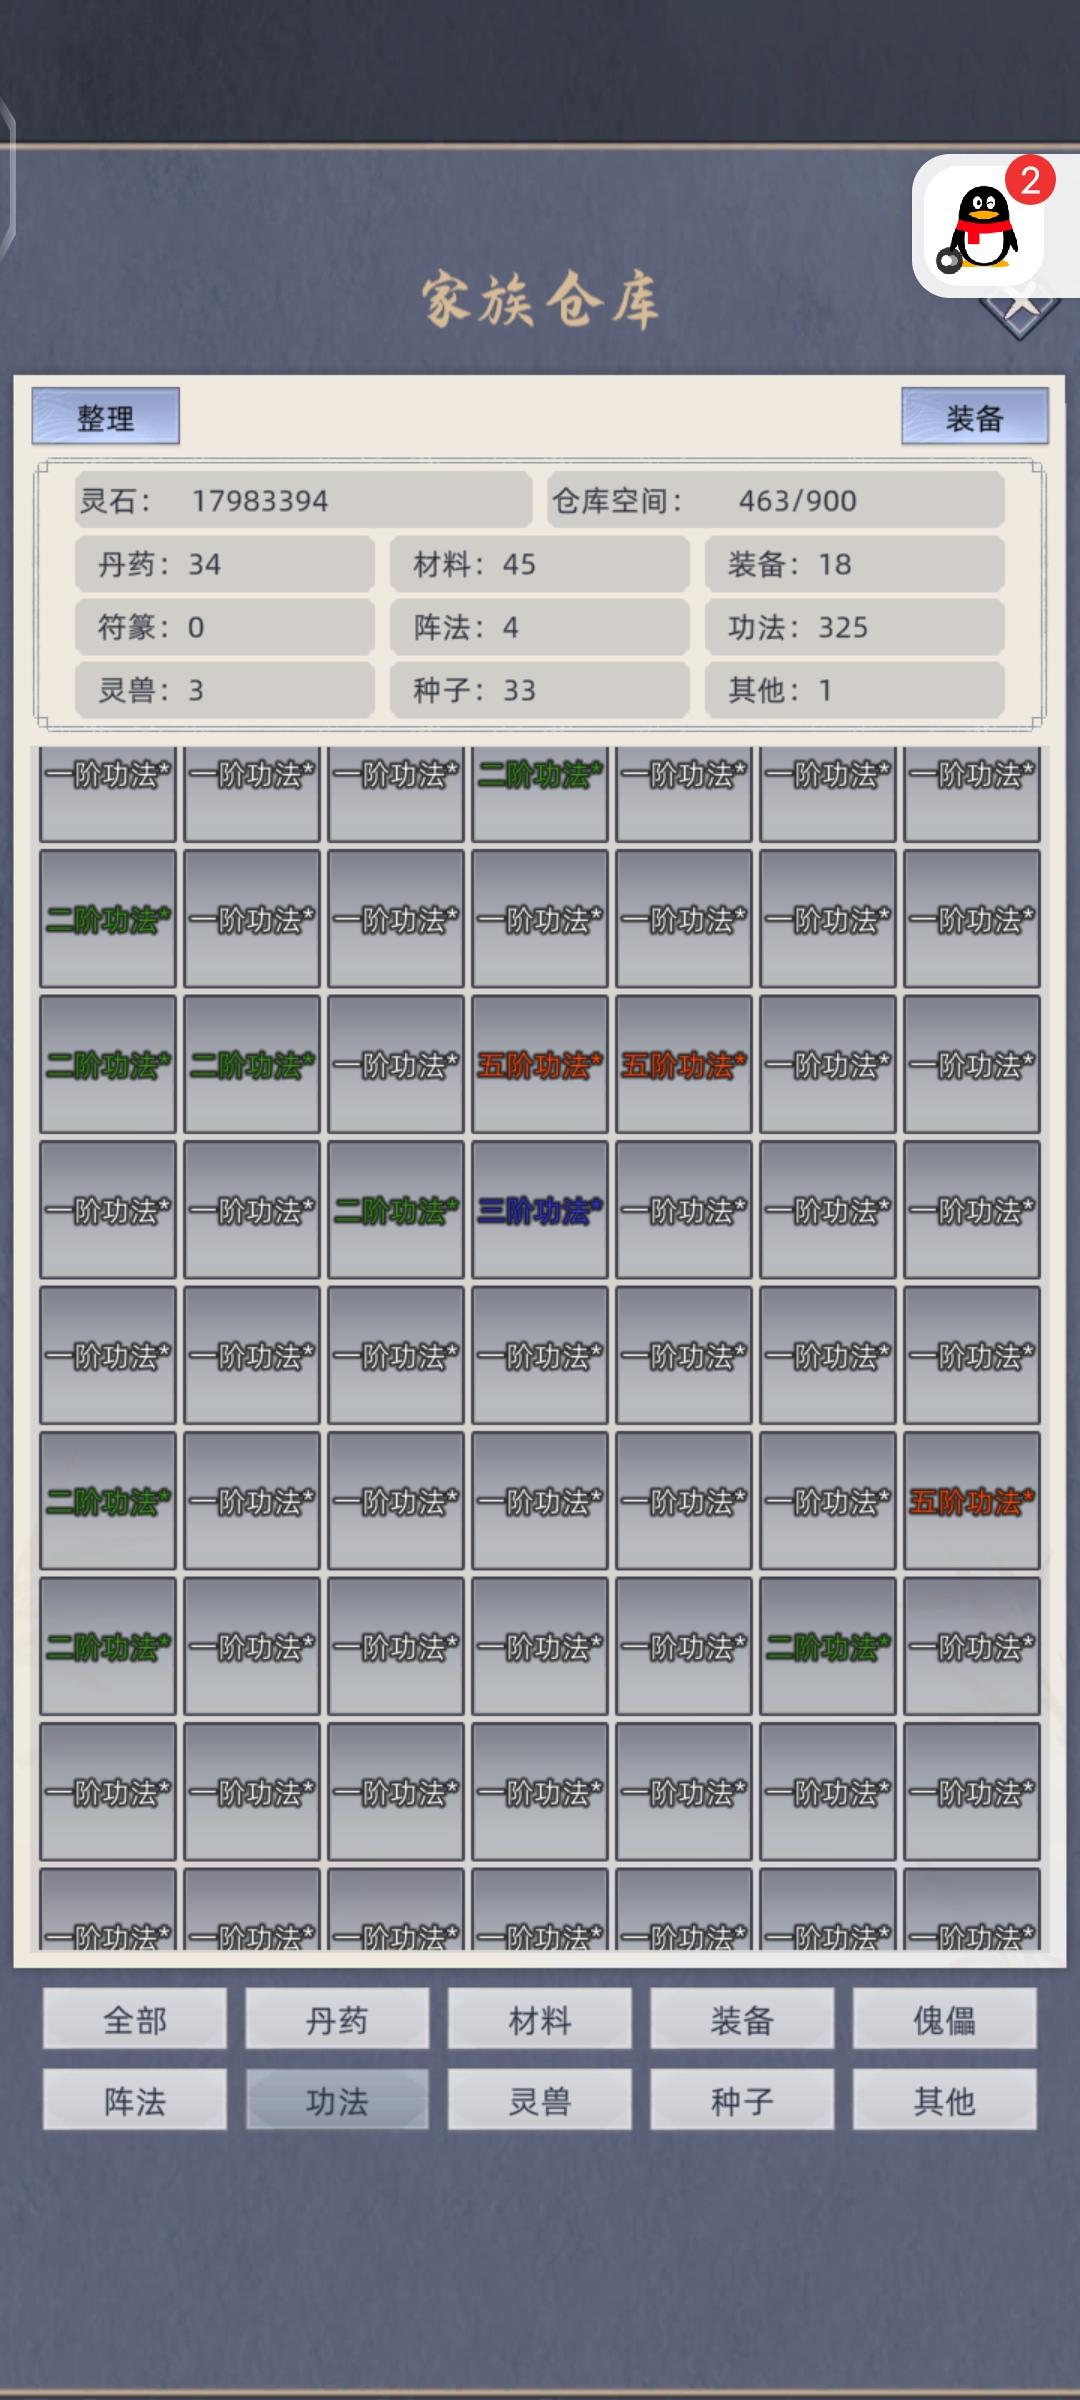Click the 种子: 33 stat

coord(540,690)
